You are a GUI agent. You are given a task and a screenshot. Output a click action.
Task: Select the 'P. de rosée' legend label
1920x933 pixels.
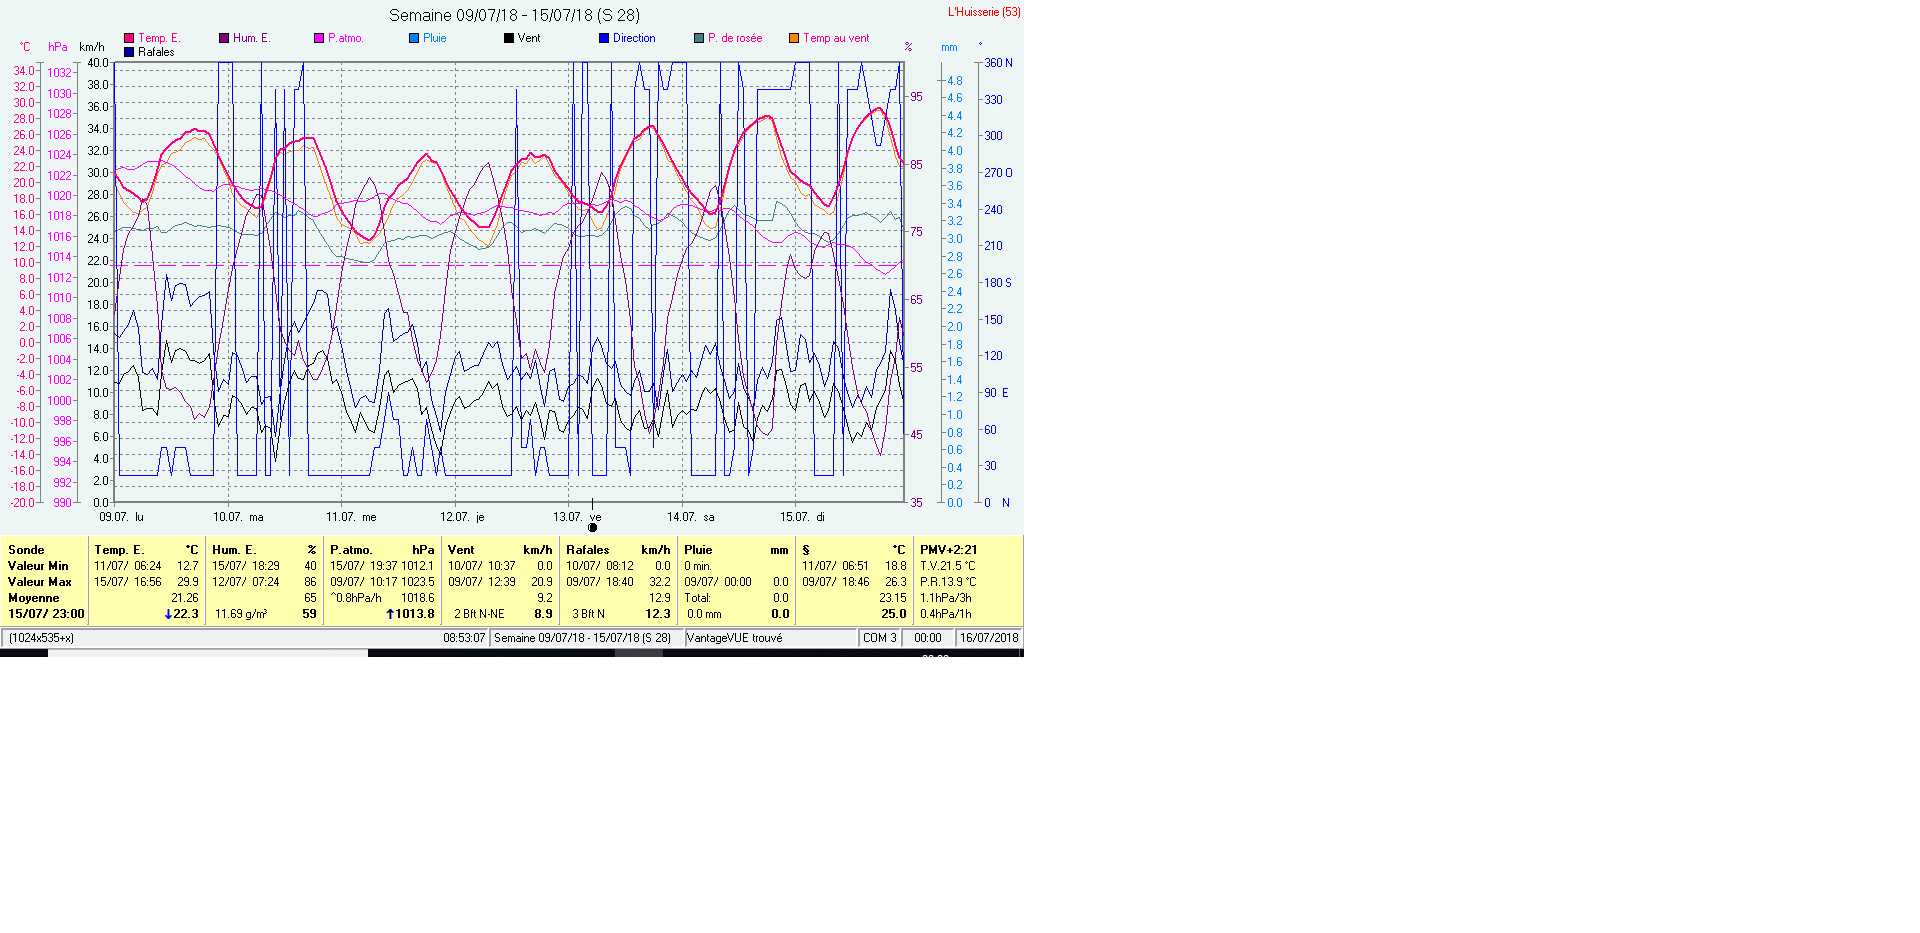pyautogui.click(x=735, y=38)
